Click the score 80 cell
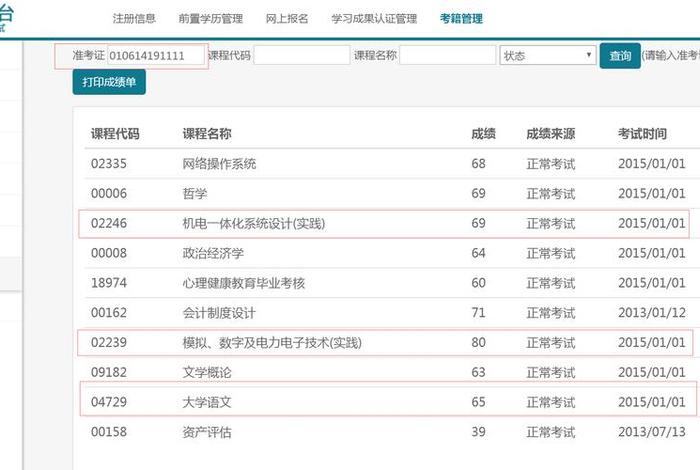Image resolution: width=700 pixels, height=470 pixels. click(x=478, y=342)
